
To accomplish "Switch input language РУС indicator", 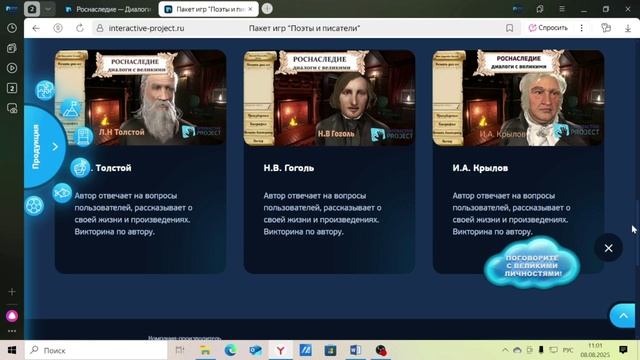I will coord(568,350).
